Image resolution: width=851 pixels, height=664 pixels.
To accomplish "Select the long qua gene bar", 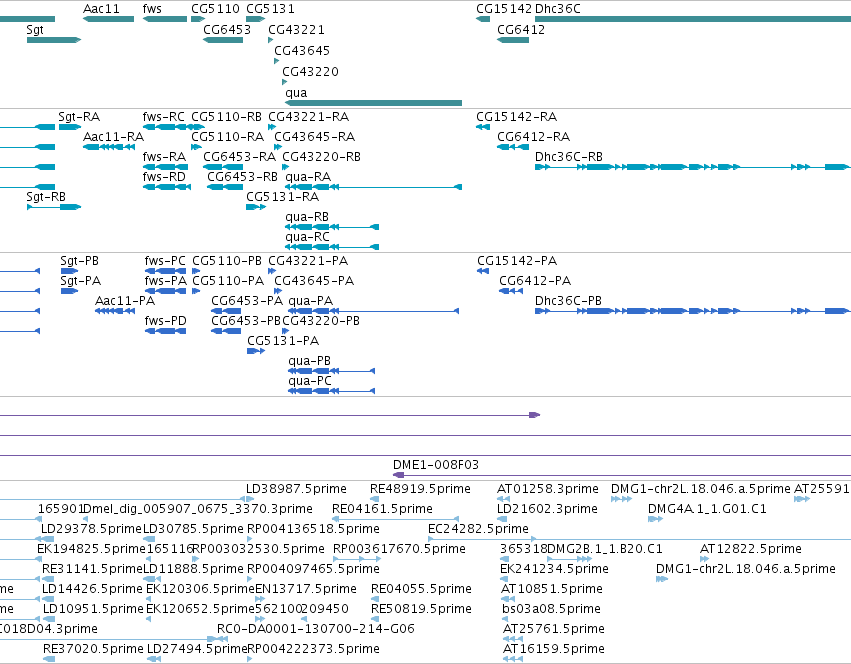I will 373,103.
